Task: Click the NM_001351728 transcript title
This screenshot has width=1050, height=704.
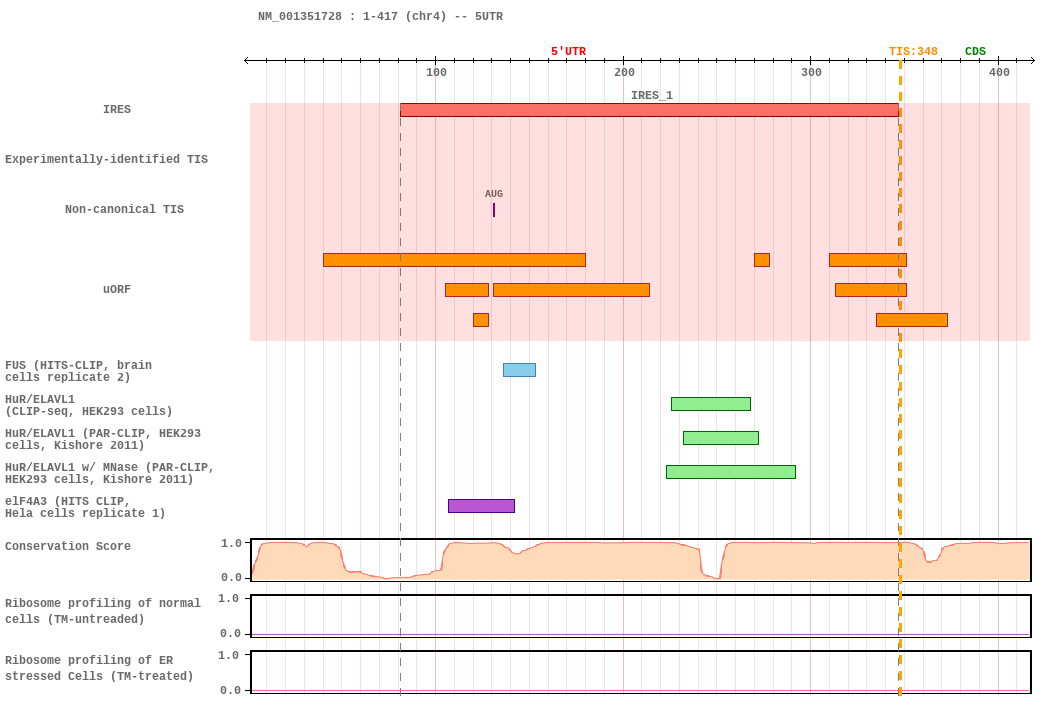Action: click(380, 17)
